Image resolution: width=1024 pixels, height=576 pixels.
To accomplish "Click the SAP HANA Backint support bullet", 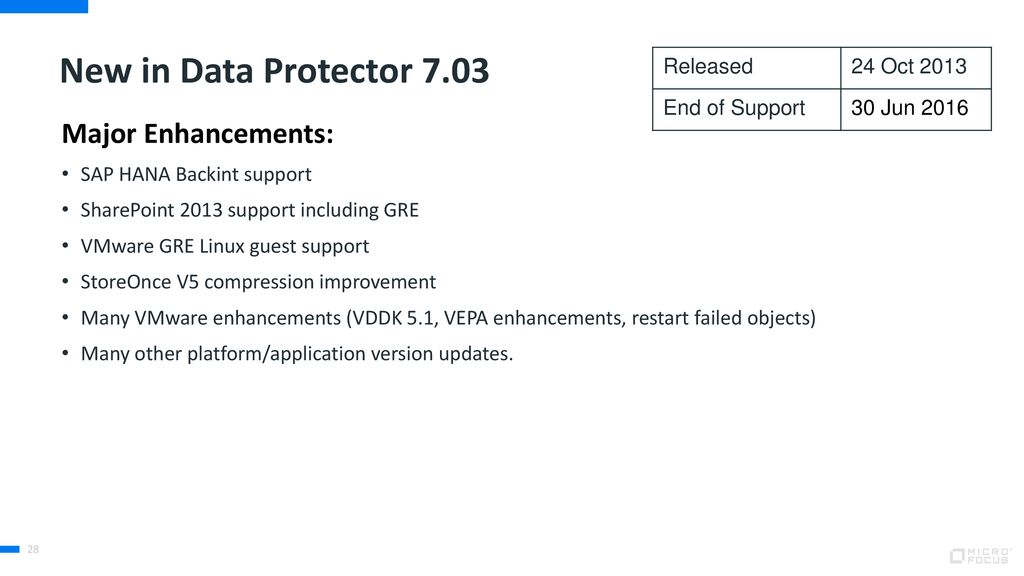I will (196, 174).
